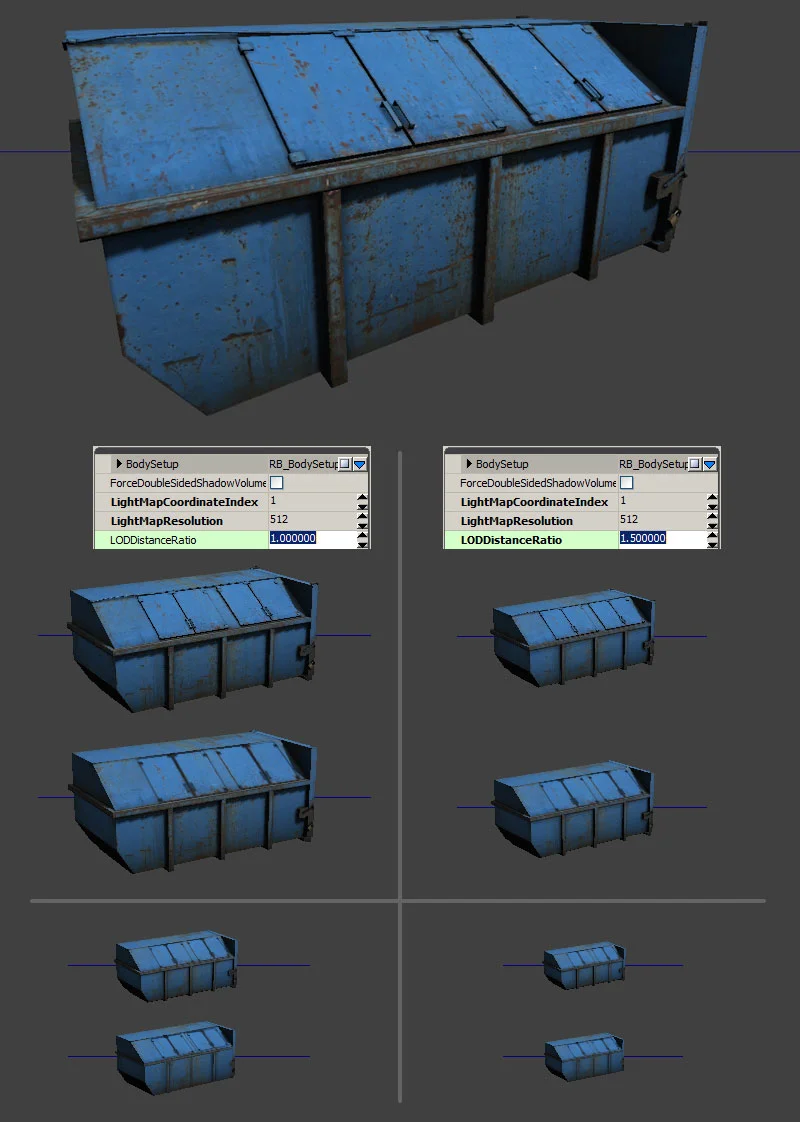
Task: Select LightMapResolution label in right panel
Action: [517, 521]
